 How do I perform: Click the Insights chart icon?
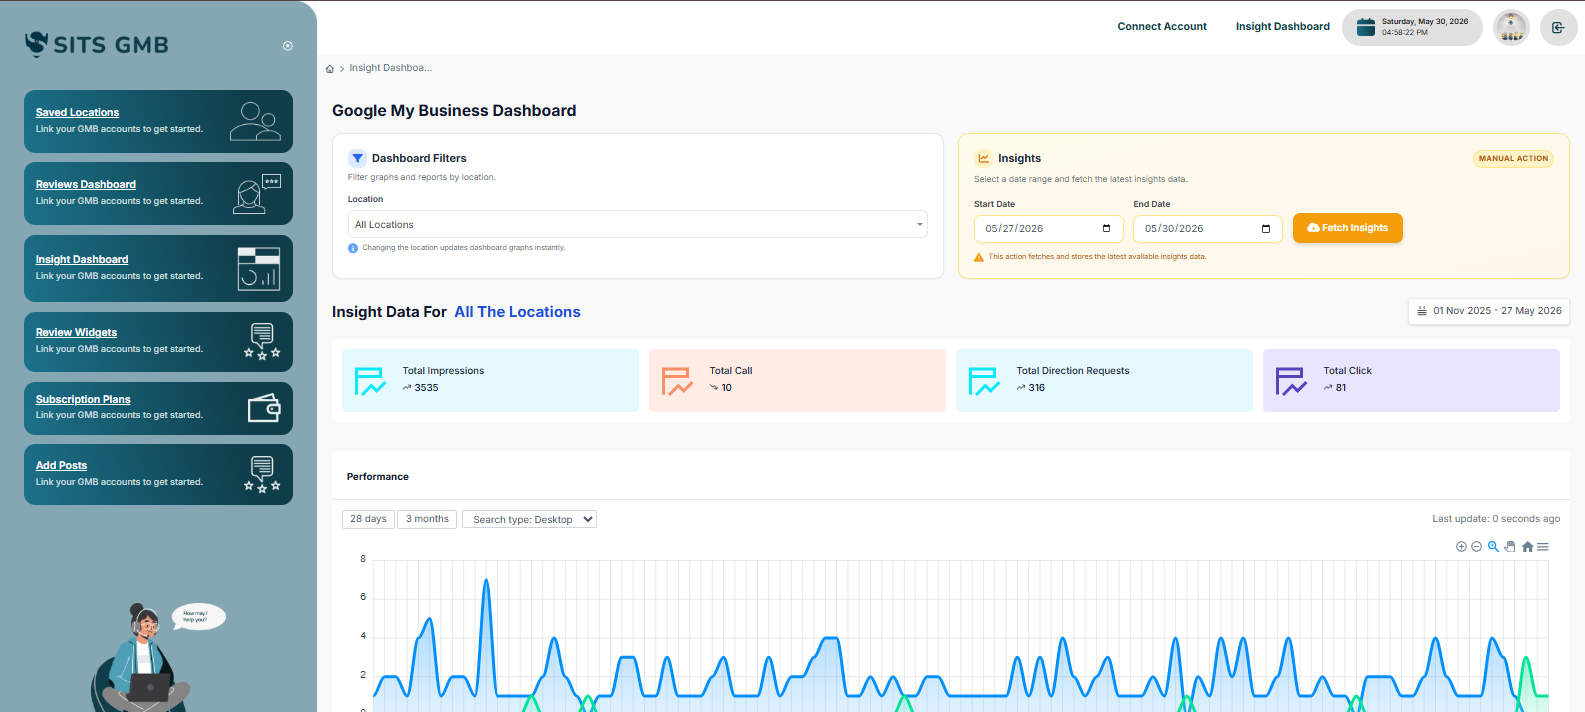click(983, 158)
